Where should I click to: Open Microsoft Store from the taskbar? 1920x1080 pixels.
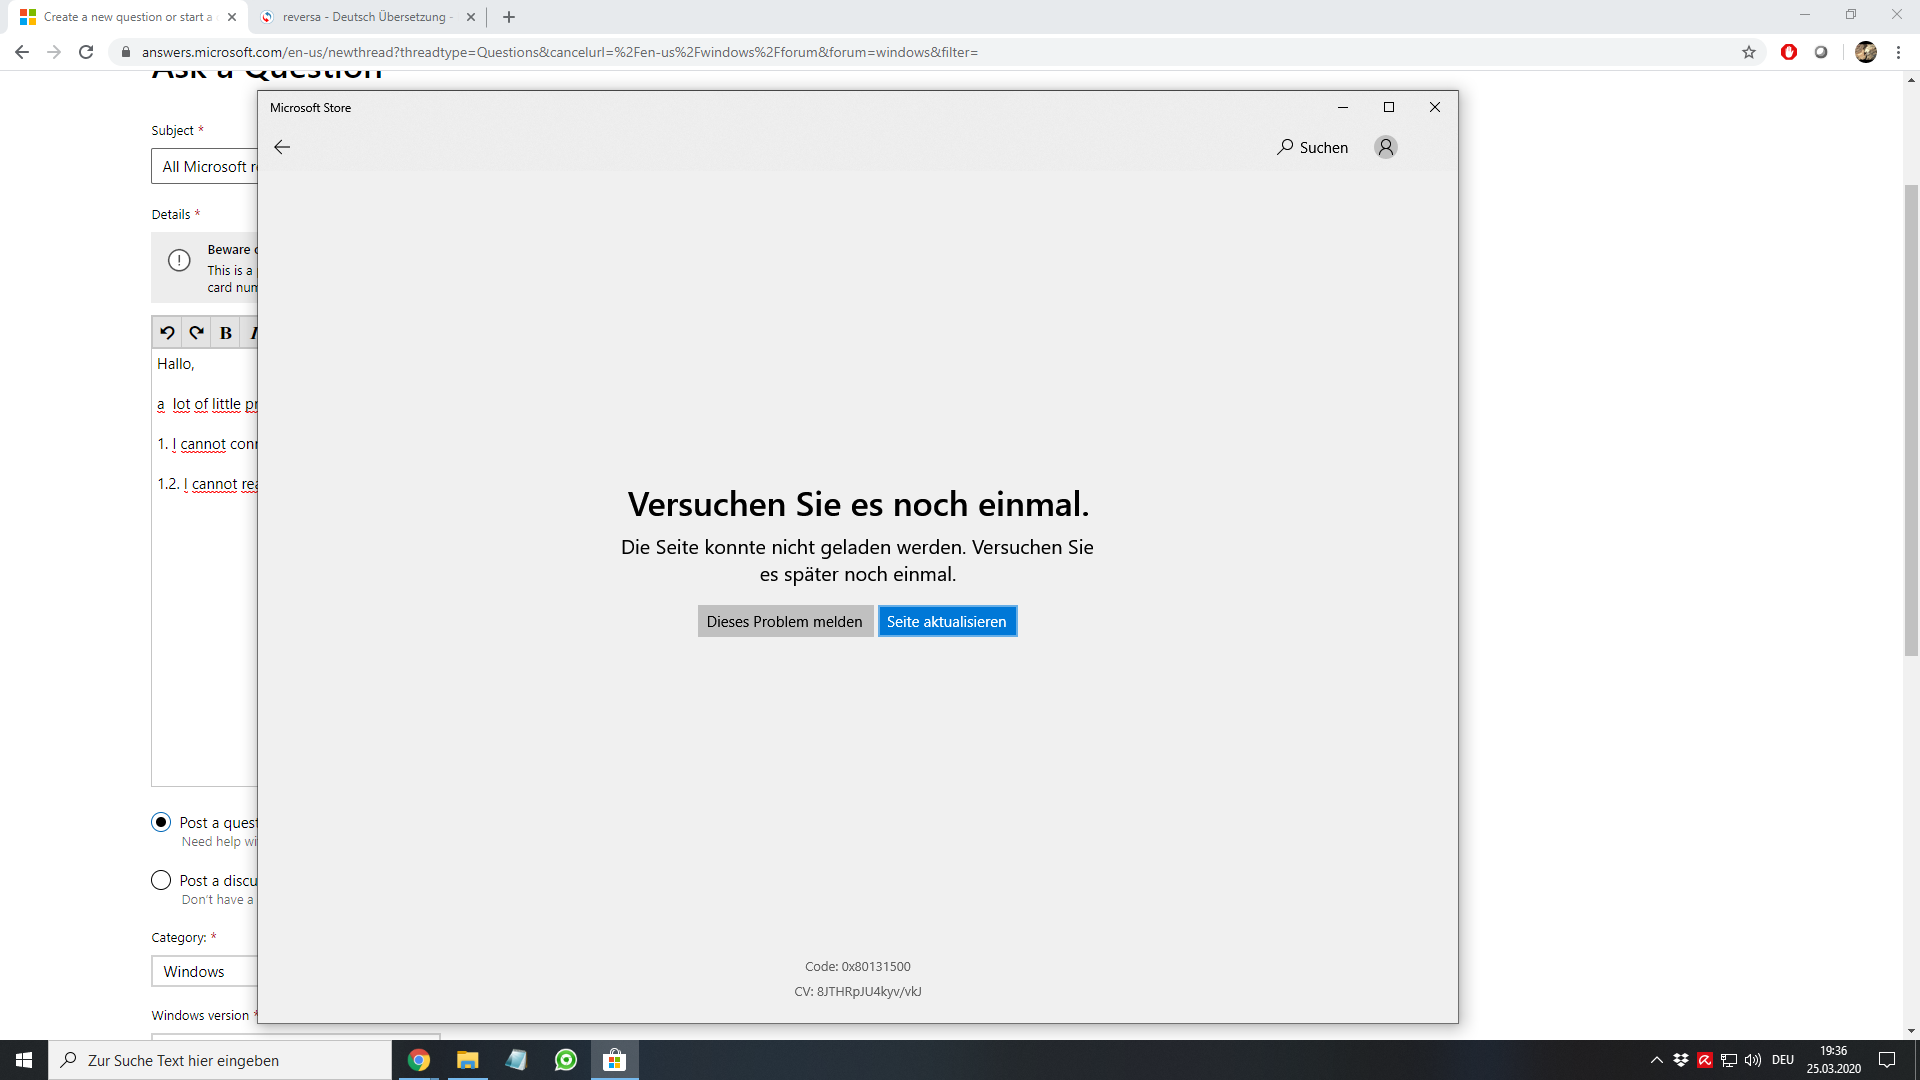point(614,1060)
